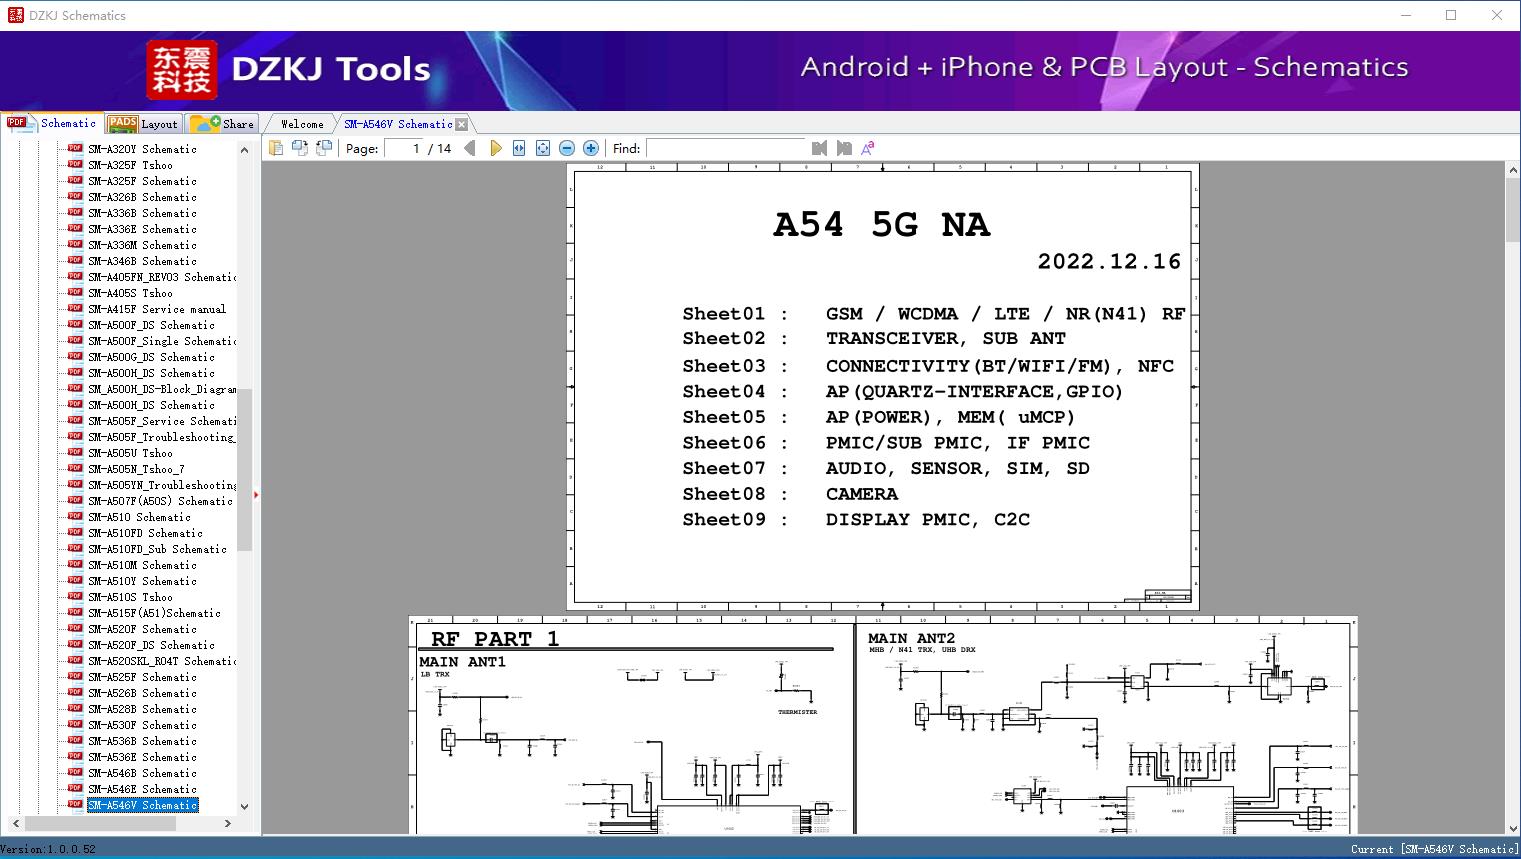This screenshot has width=1521, height=859.
Task: Click the PDF icon beside SM-A415F Service manual
Action: (x=75, y=309)
